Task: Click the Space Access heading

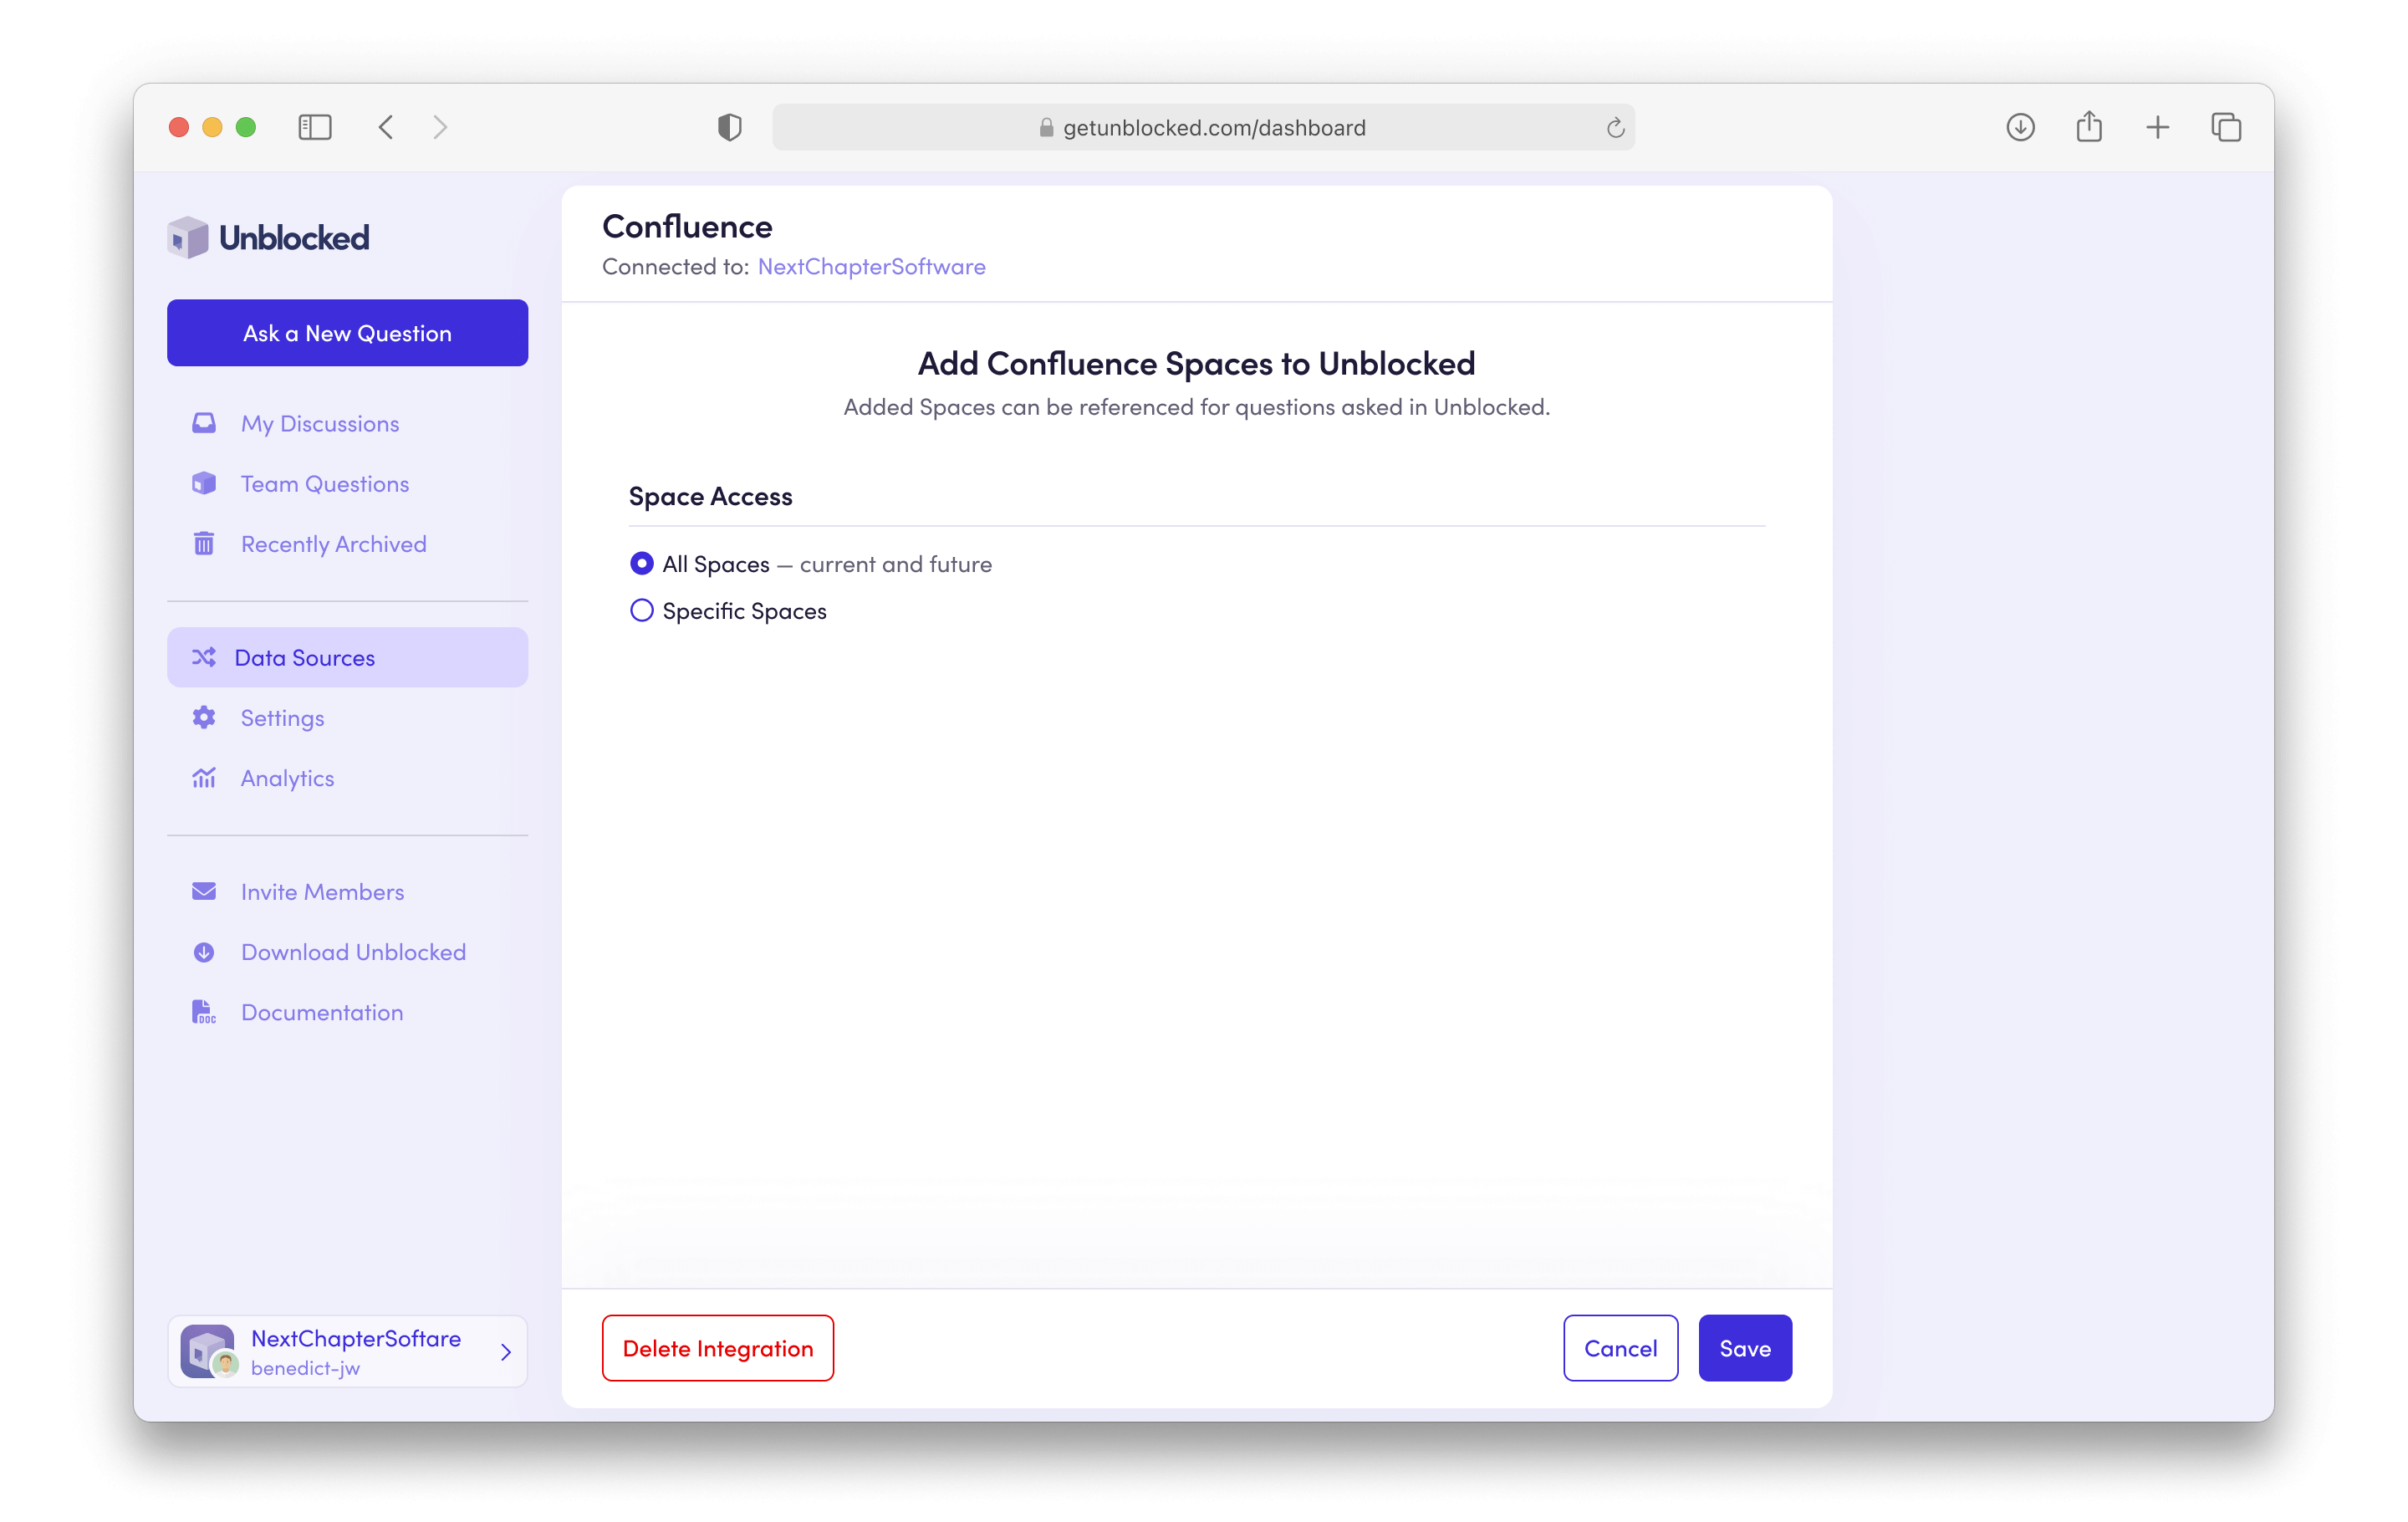Action: 710,496
